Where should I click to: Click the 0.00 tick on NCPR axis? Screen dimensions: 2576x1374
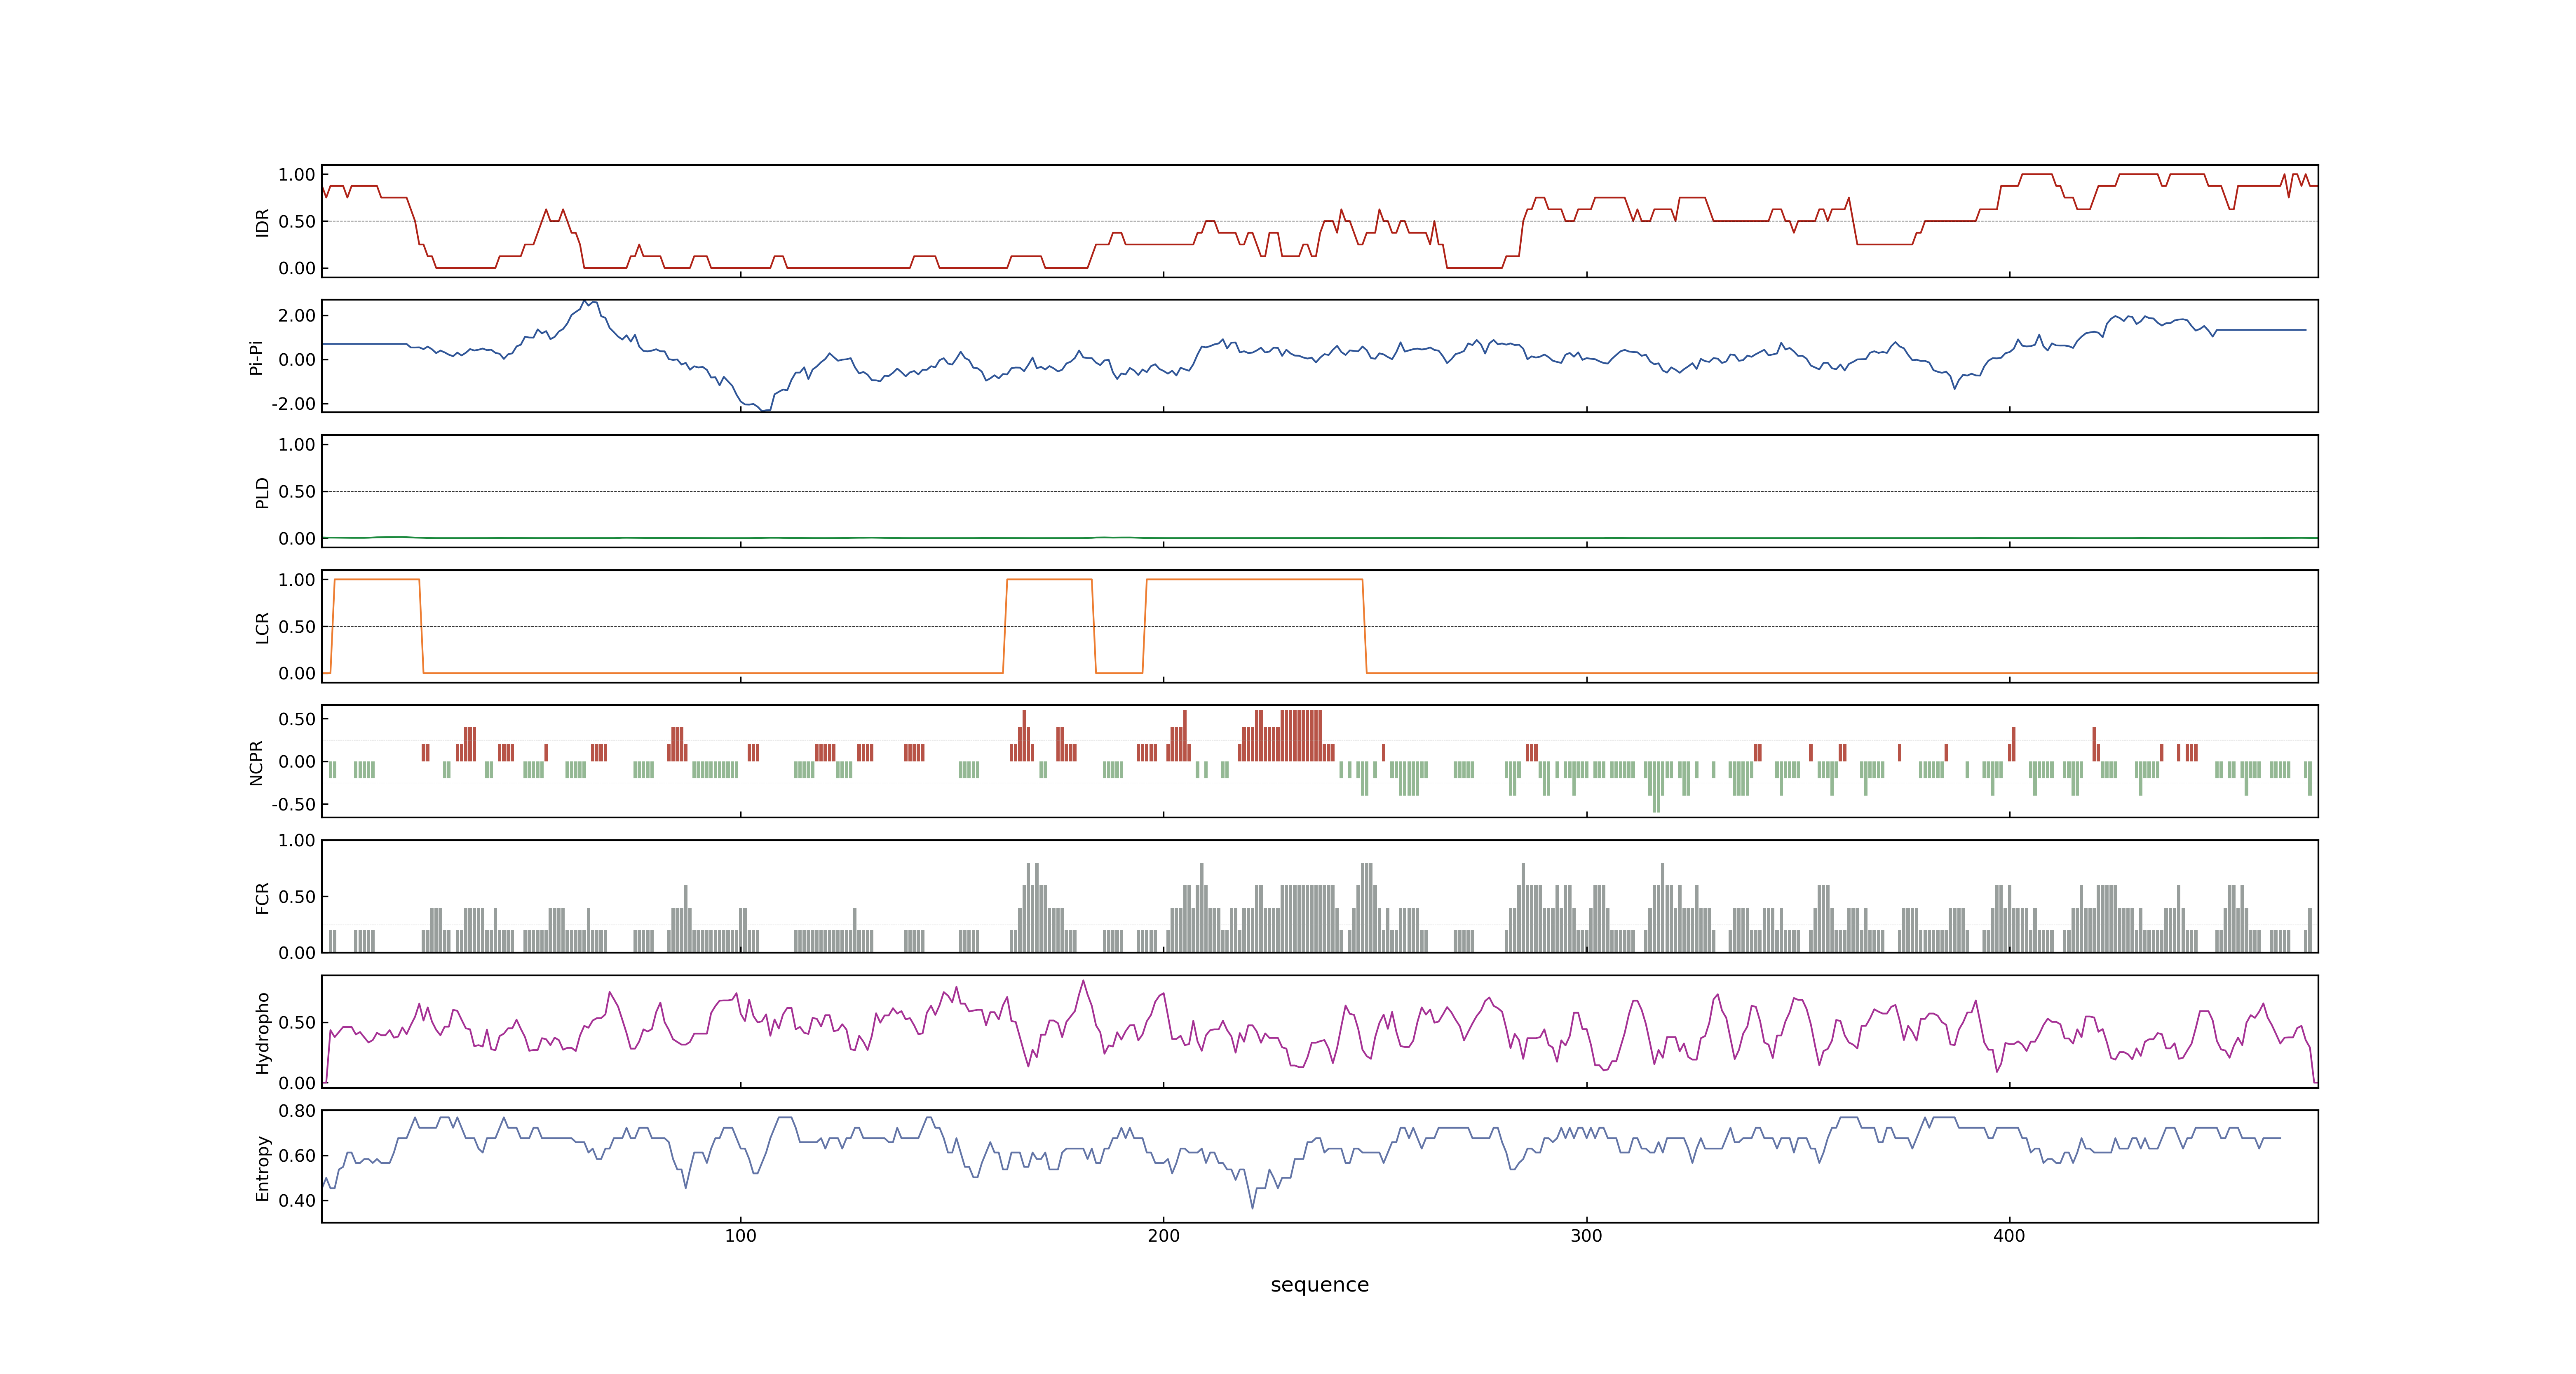point(297,762)
